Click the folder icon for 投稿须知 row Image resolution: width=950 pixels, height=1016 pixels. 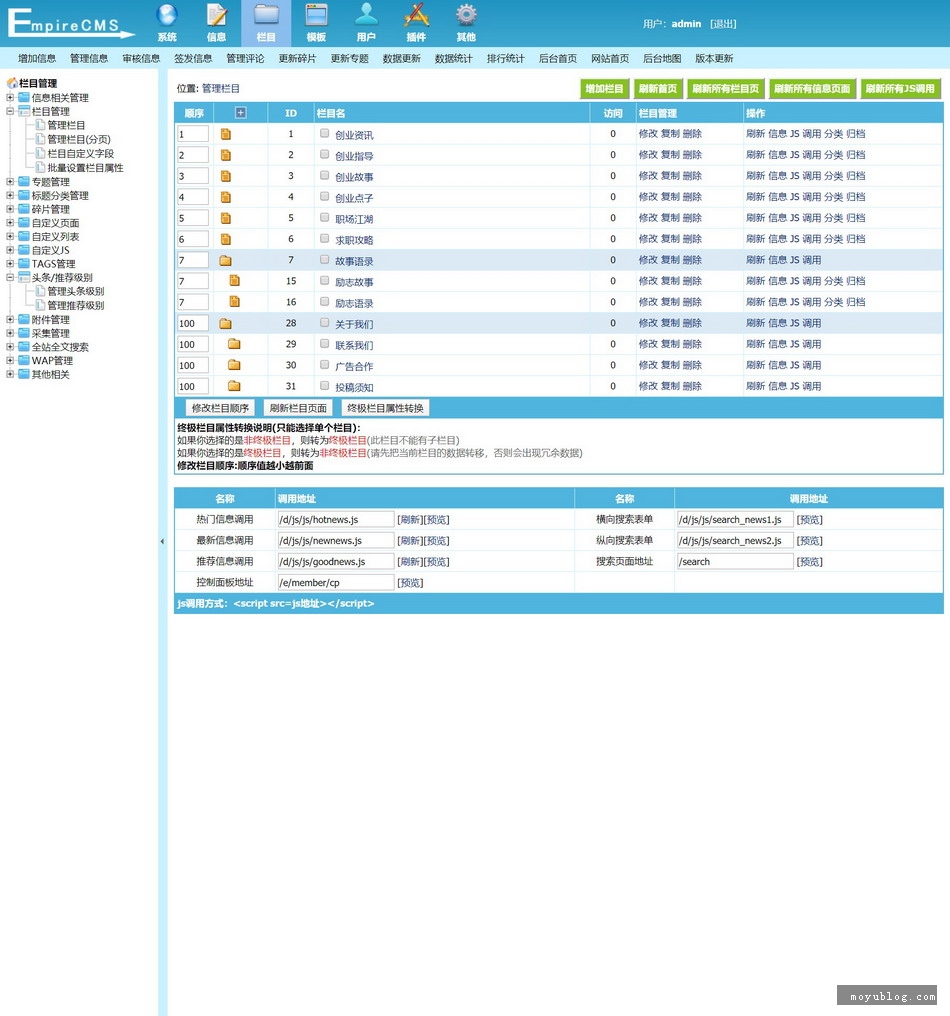[x=235, y=386]
